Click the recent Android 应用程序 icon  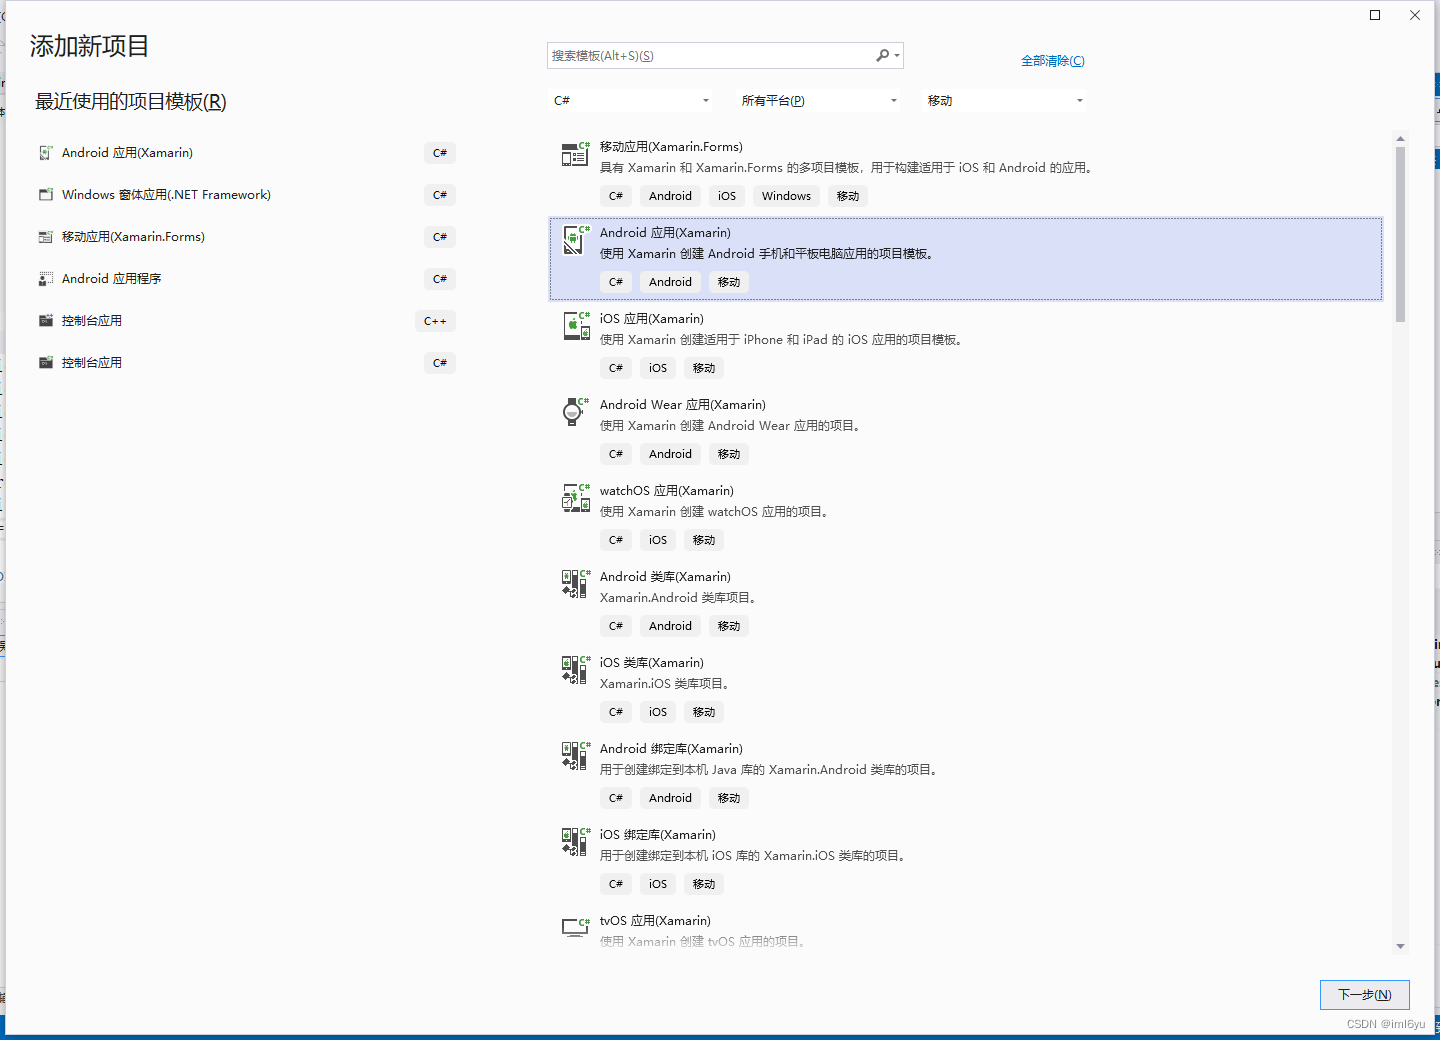[x=46, y=279]
